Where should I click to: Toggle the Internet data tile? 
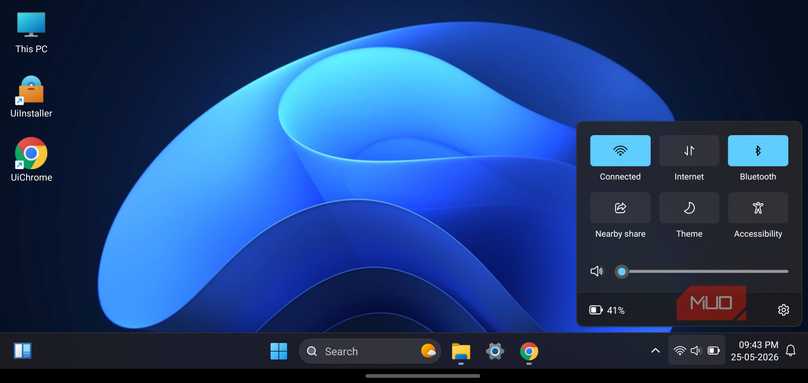point(689,151)
